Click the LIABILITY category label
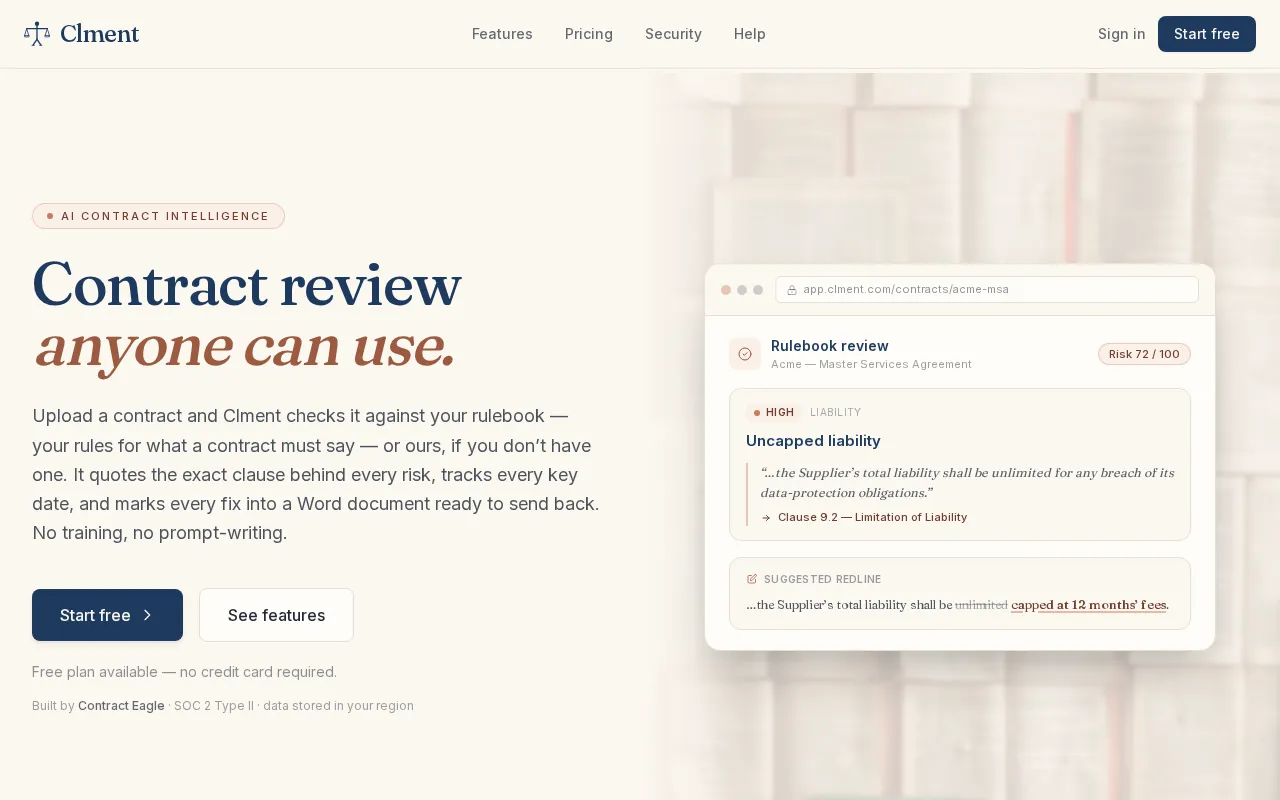Image resolution: width=1280 pixels, height=800 pixels. click(x=835, y=413)
